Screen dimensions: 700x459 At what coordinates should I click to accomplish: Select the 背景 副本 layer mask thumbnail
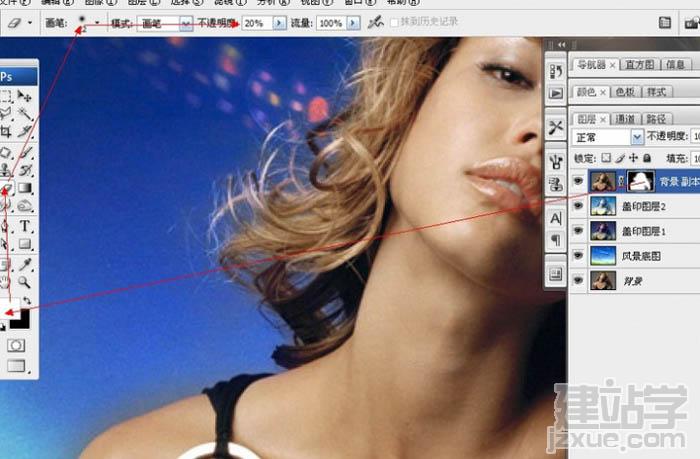[x=641, y=181]
